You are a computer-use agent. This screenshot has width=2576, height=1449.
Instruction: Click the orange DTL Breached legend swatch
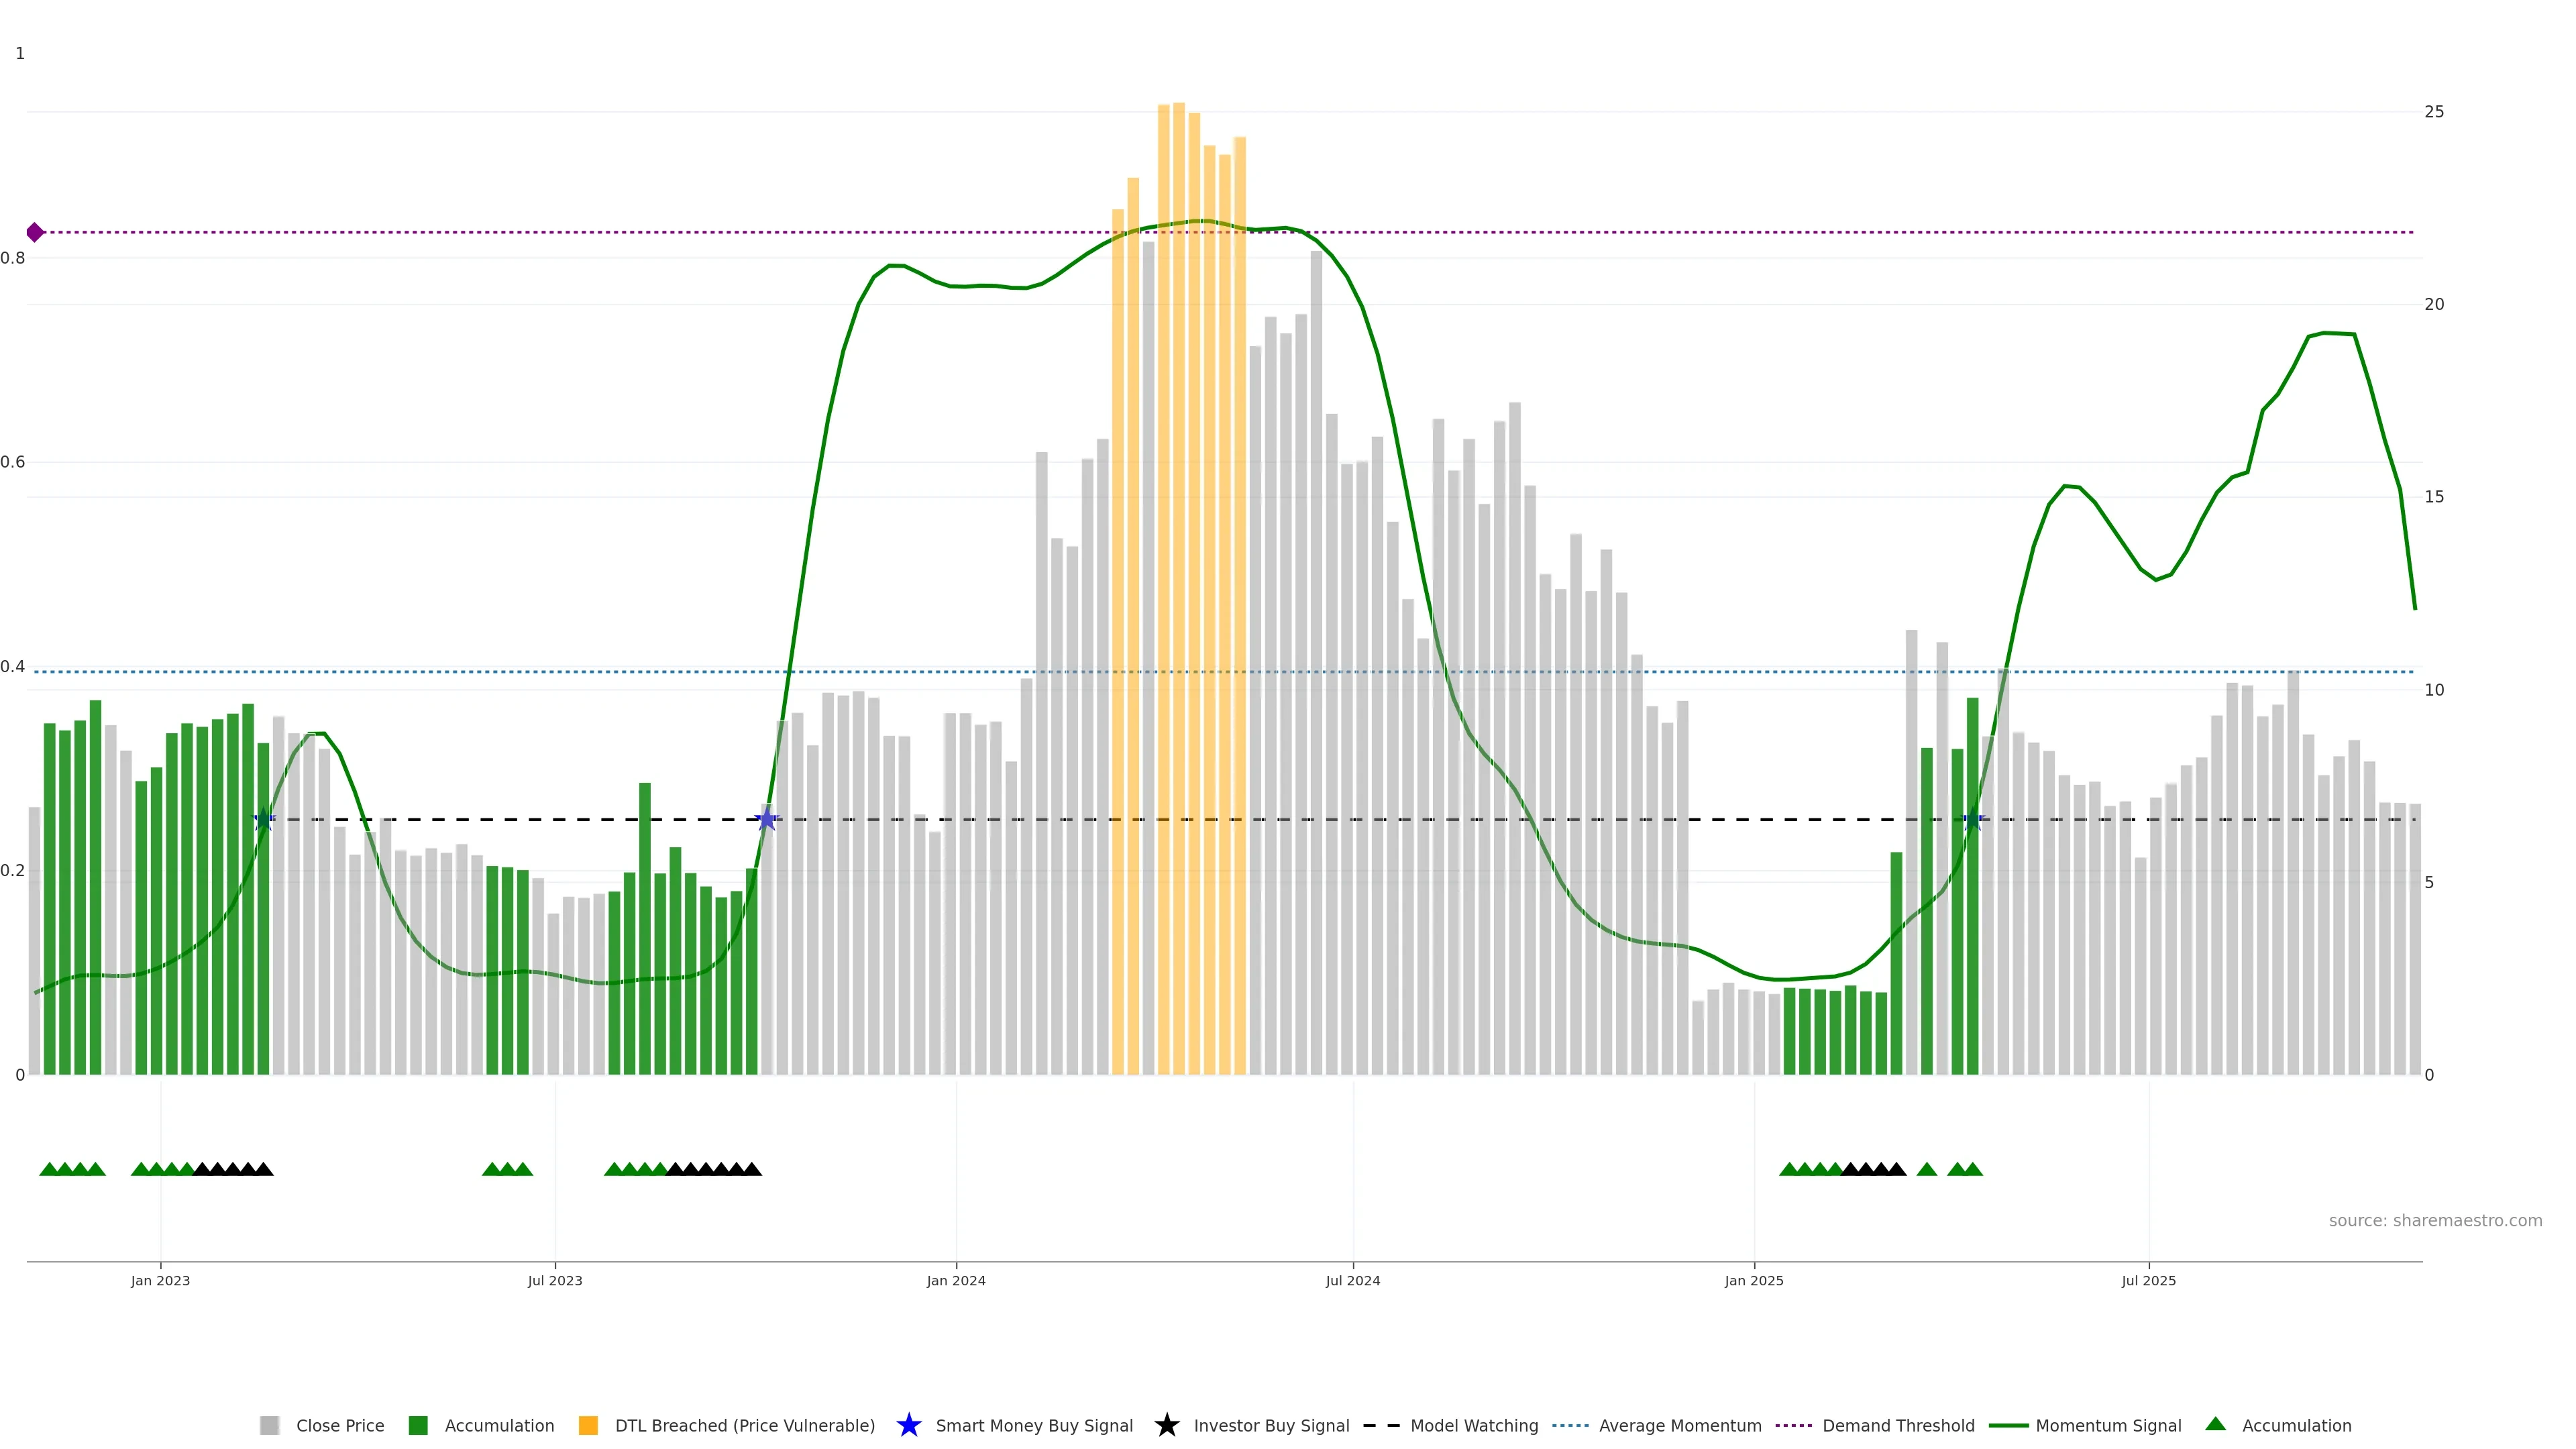click(x=588, y=1425)
